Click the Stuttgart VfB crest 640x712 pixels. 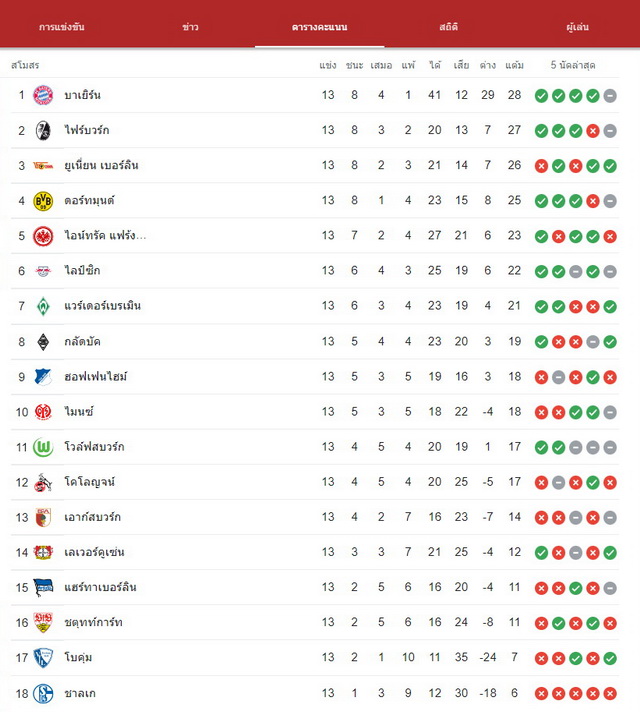[x=43, y=623]
